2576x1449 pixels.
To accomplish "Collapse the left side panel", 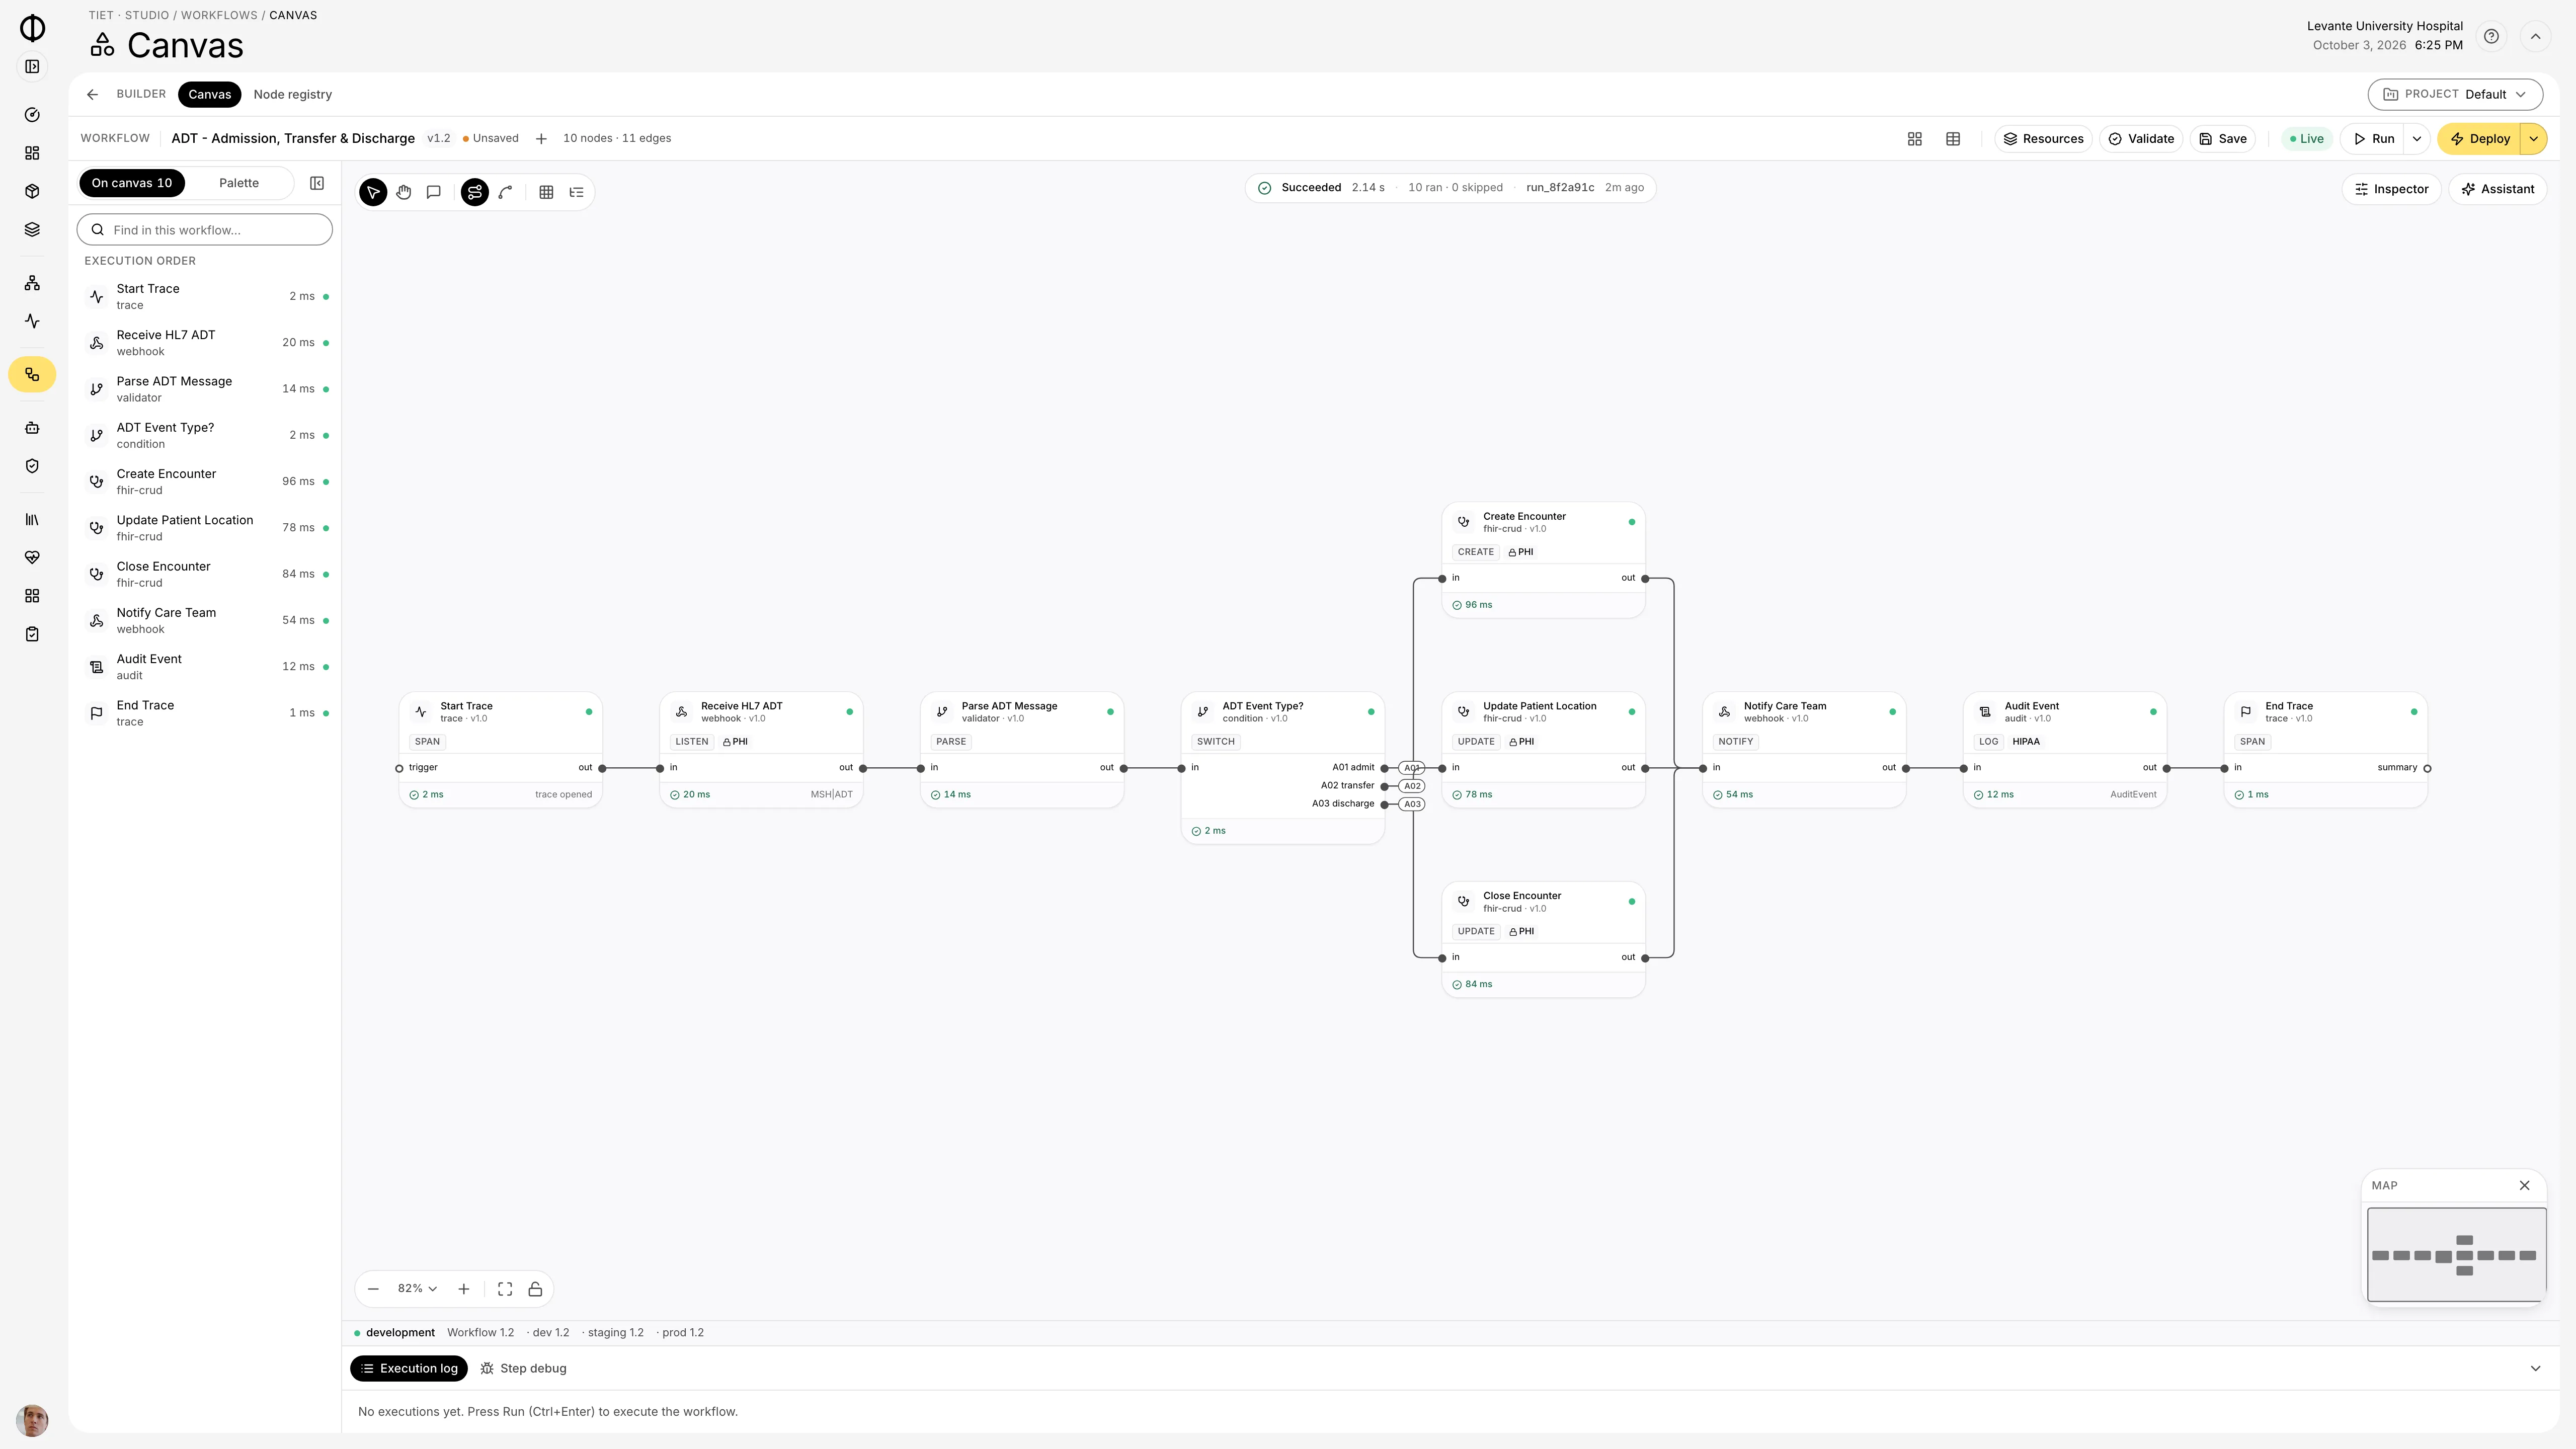I will [317, 183].
